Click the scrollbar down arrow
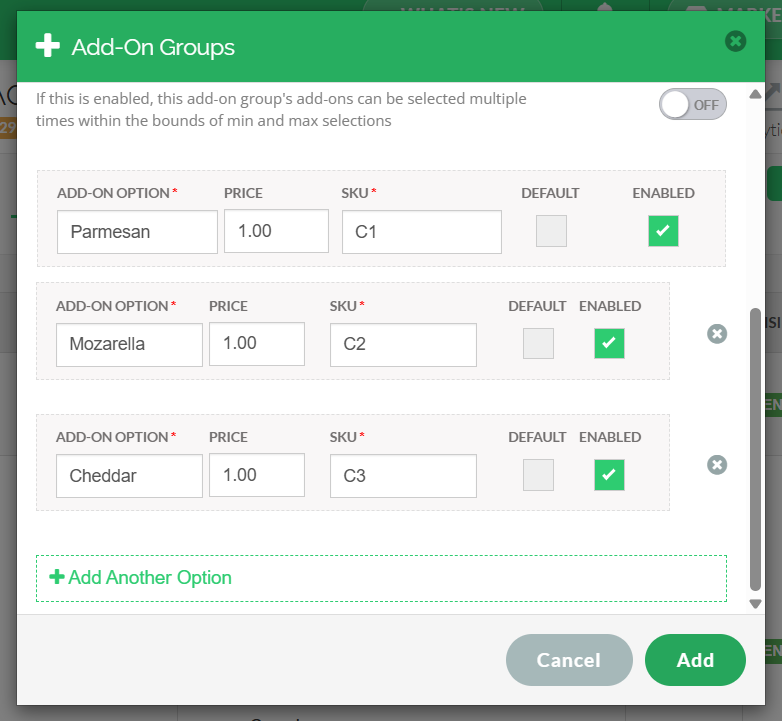This screenshot has height=721, width=782. [755, 604]
